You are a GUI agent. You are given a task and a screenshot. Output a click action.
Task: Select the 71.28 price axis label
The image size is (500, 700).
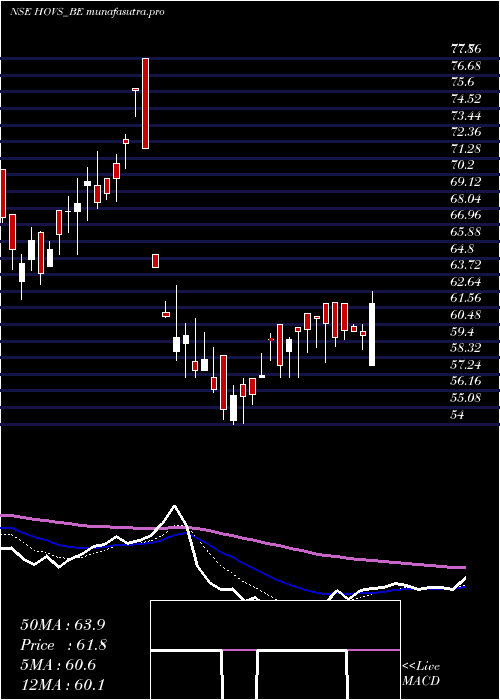tap(468, 149)
